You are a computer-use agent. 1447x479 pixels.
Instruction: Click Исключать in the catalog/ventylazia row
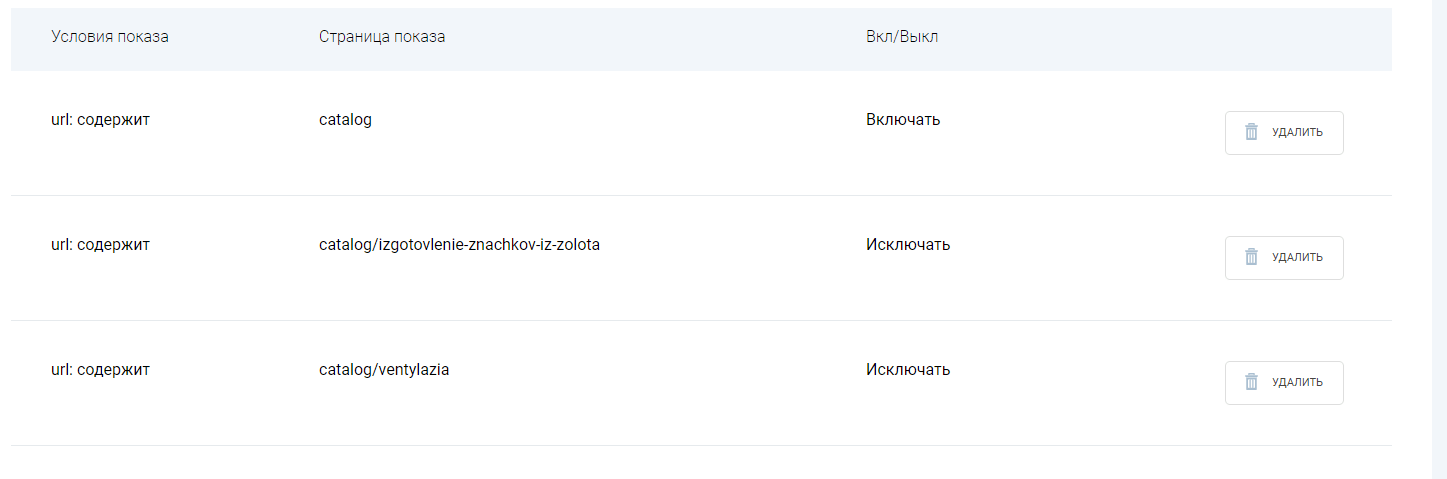(908, 370)
